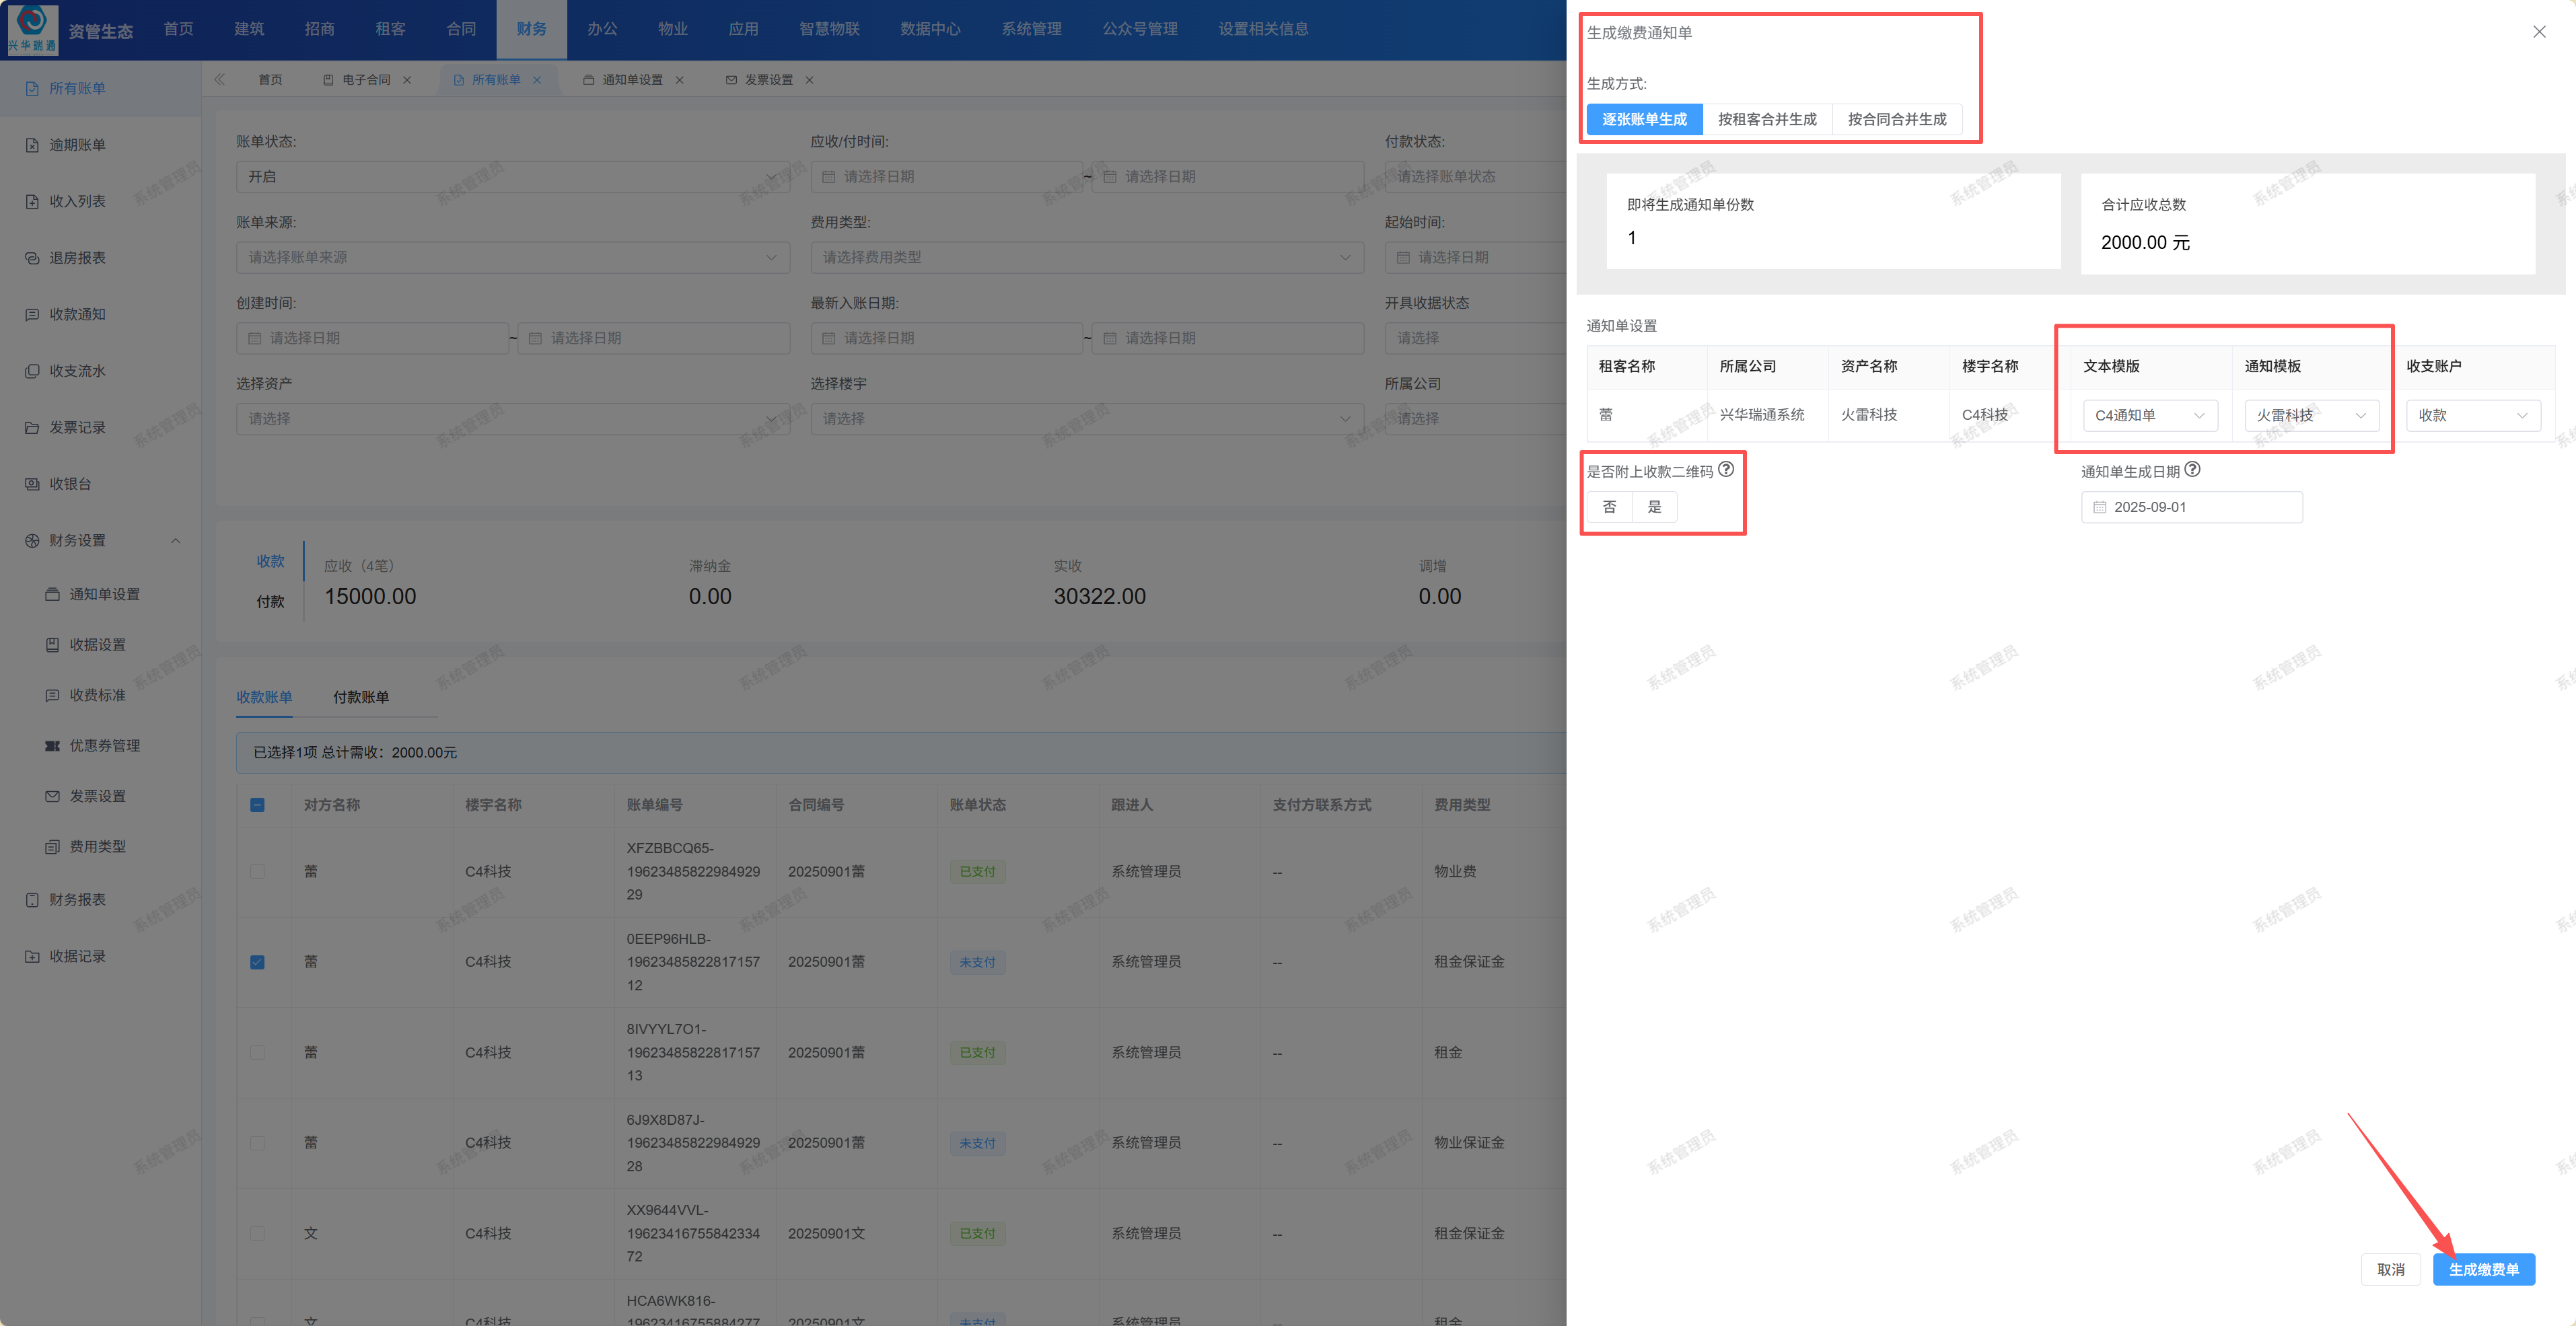
Task: Switch to the 通知单设置 page tab
Action: pyautogui.click(x=631, y=80)
